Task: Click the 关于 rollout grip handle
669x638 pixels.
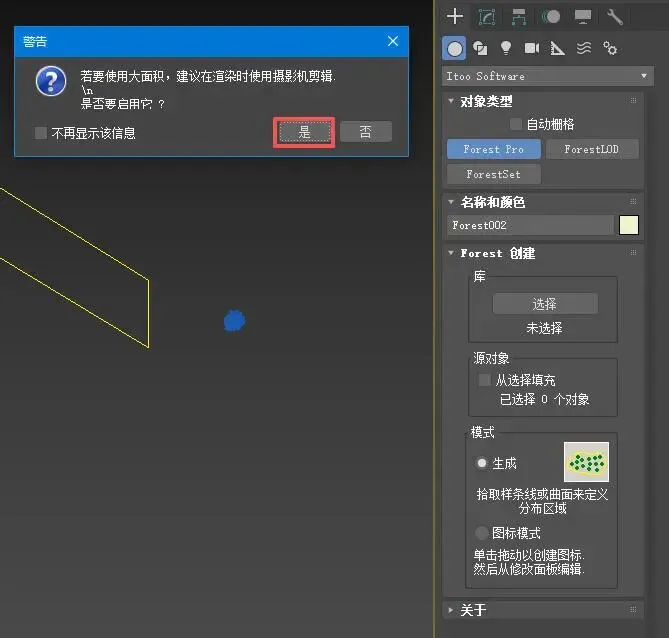Action: [633, 609]
